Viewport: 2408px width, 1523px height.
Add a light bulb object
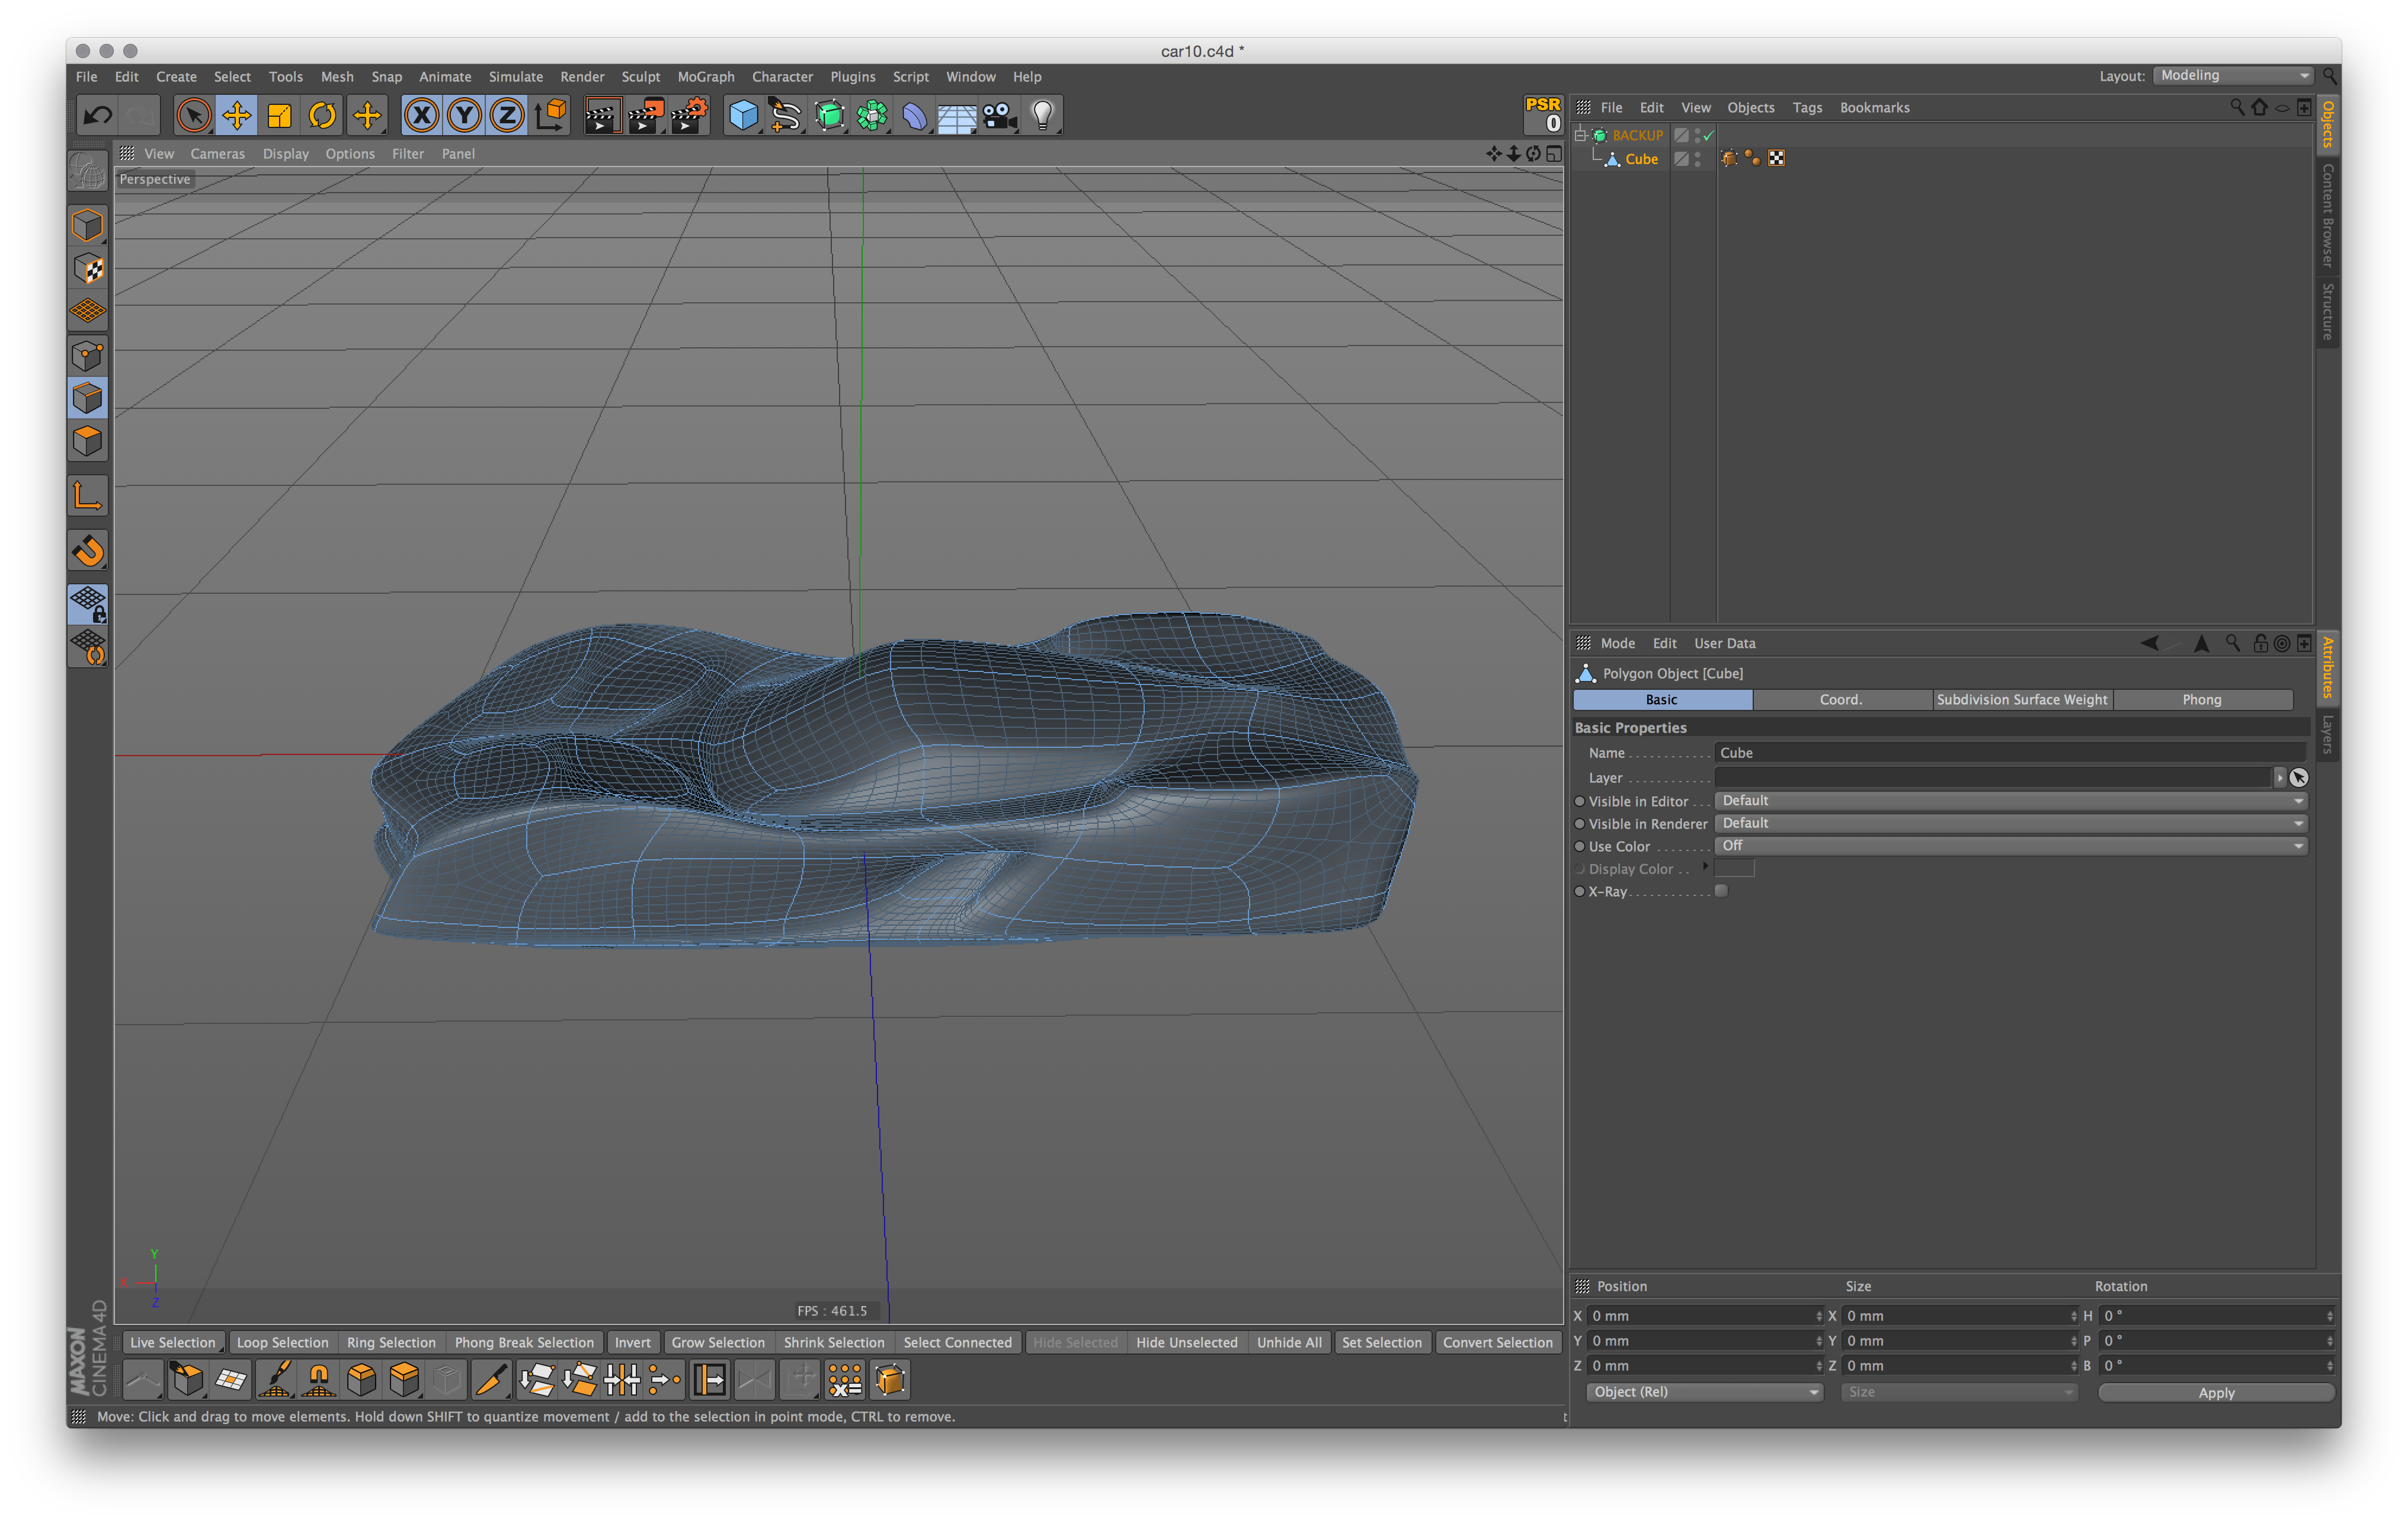pos(1042,116)
